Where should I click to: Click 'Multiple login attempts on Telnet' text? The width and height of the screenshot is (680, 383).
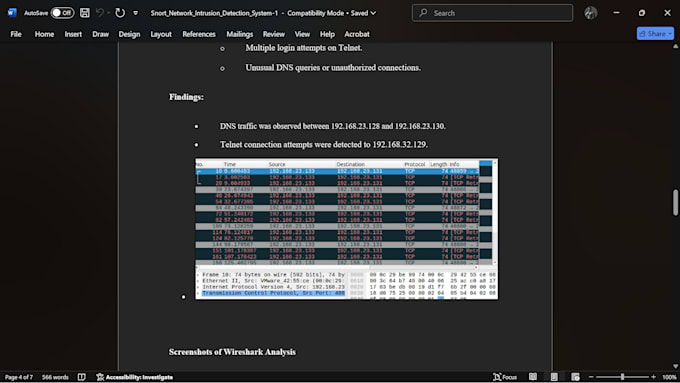click(304, 48)
